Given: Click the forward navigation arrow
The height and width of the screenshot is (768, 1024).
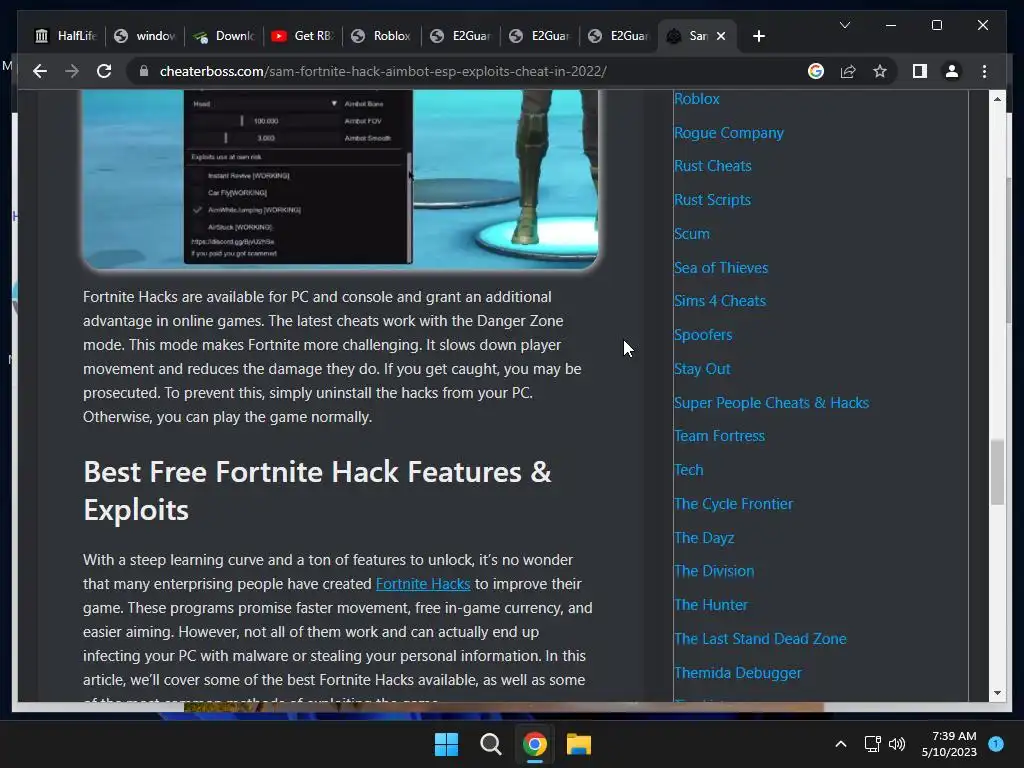Looking at the screenshot, I should point(72,71).
